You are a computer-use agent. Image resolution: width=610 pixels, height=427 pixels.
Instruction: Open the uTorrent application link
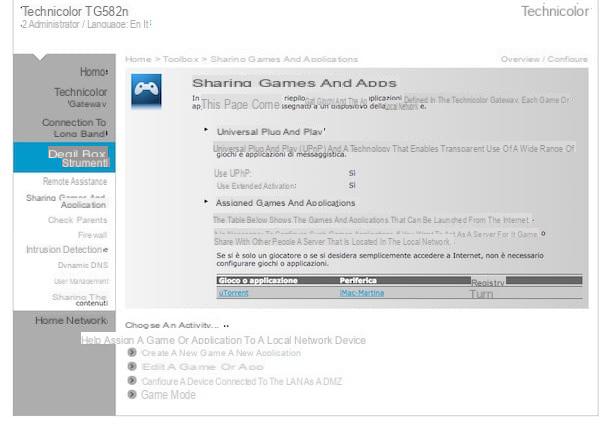(233, 293)
